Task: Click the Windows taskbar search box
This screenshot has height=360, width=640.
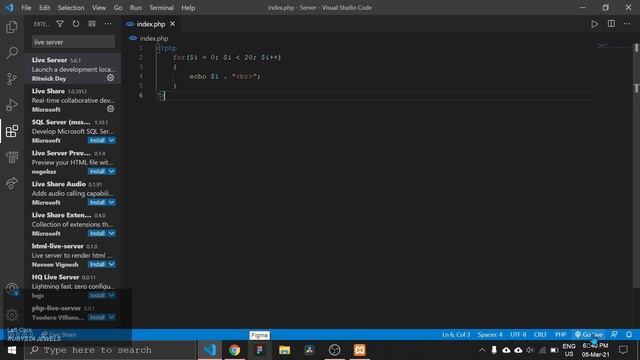Action: click(x=111, y=350)
